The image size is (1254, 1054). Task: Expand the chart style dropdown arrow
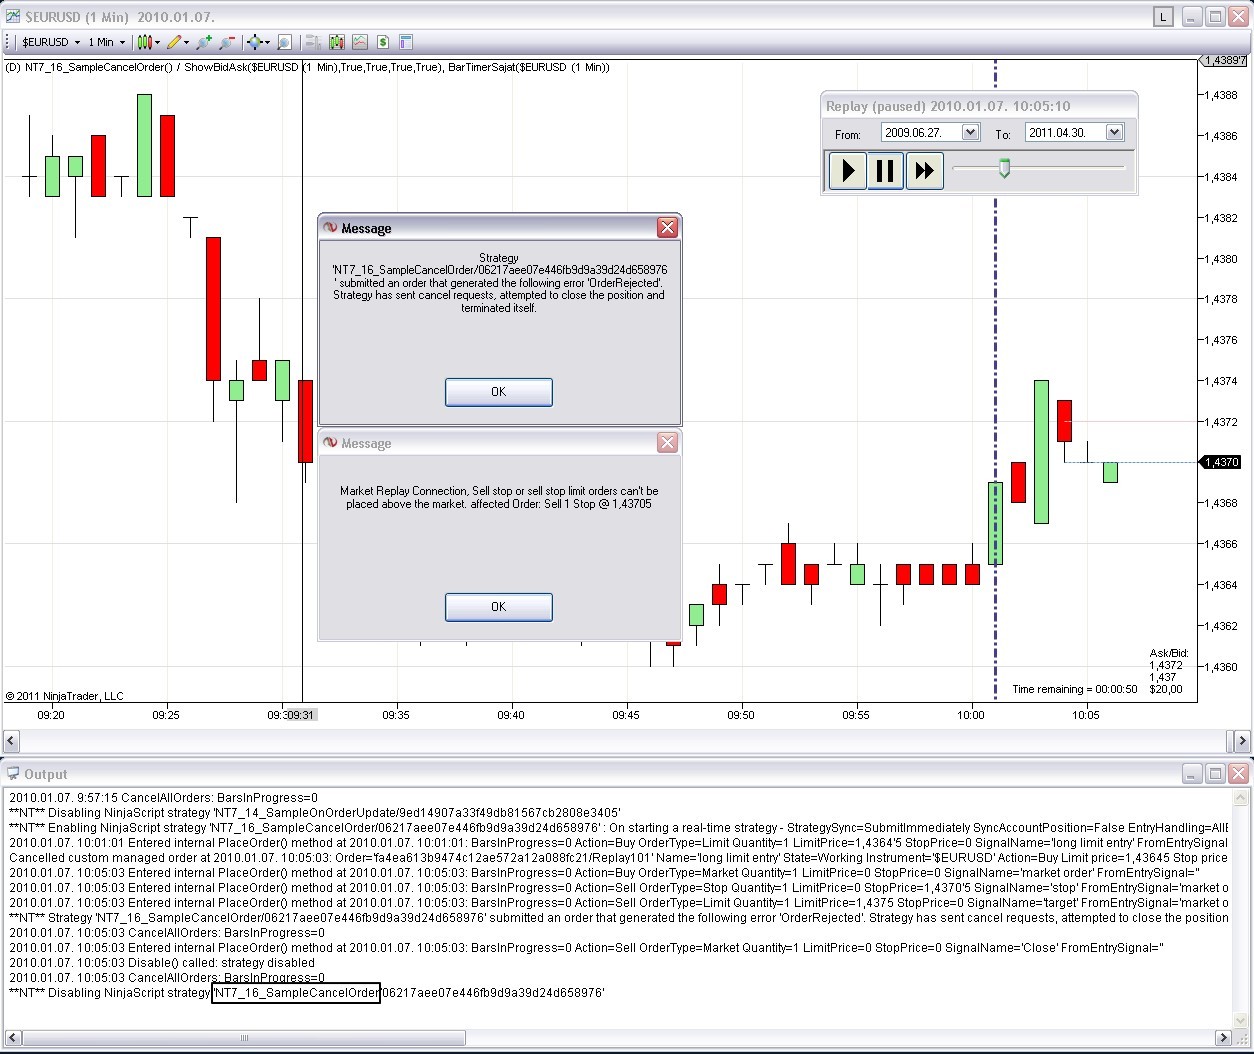[158, 42]
